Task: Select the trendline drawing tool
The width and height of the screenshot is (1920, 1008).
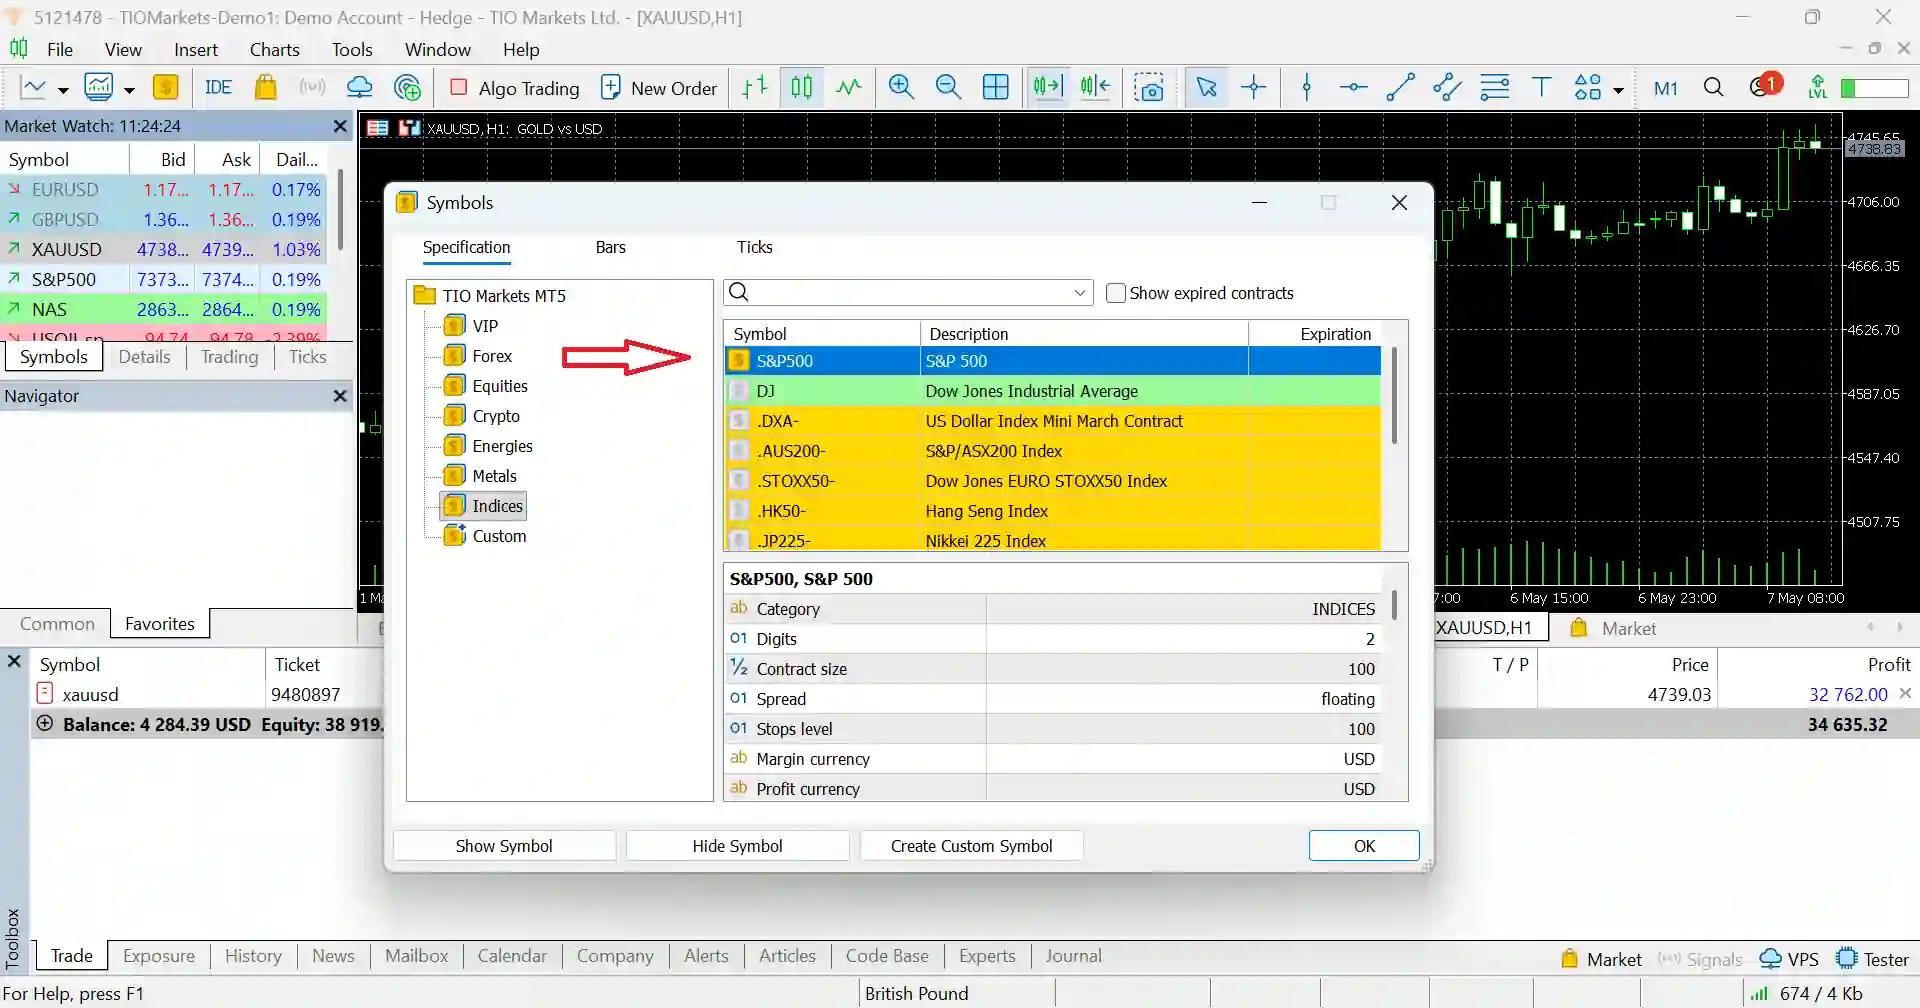Action: click(1400, 88)
